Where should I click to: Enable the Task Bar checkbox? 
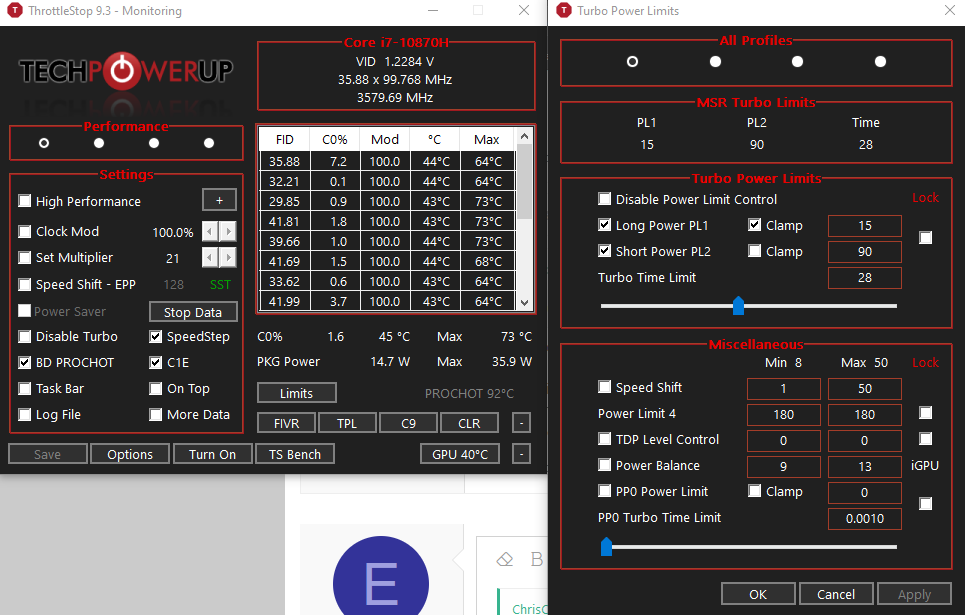[25, 388]
